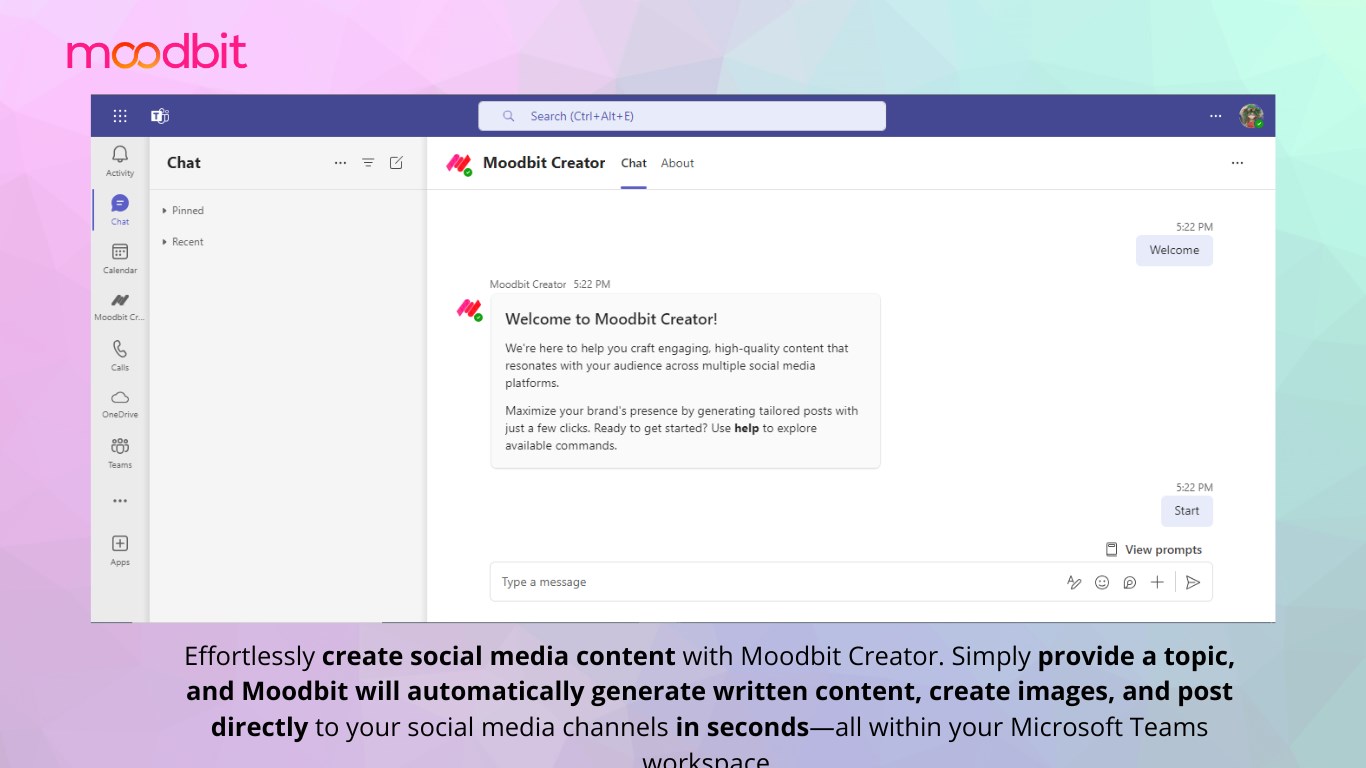The image size is (1366, 768).
Task: Click the Microsoft Teams logo icon
Action: (x=160, y=116)
